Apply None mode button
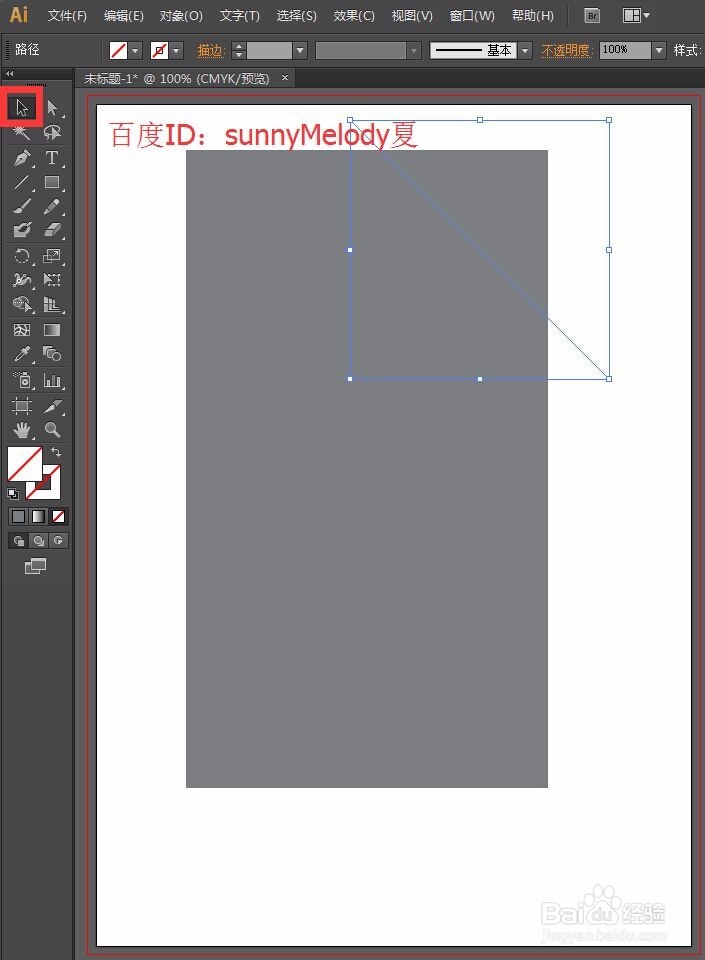Screen dimensions: 705x960 (x=58, y=516)
